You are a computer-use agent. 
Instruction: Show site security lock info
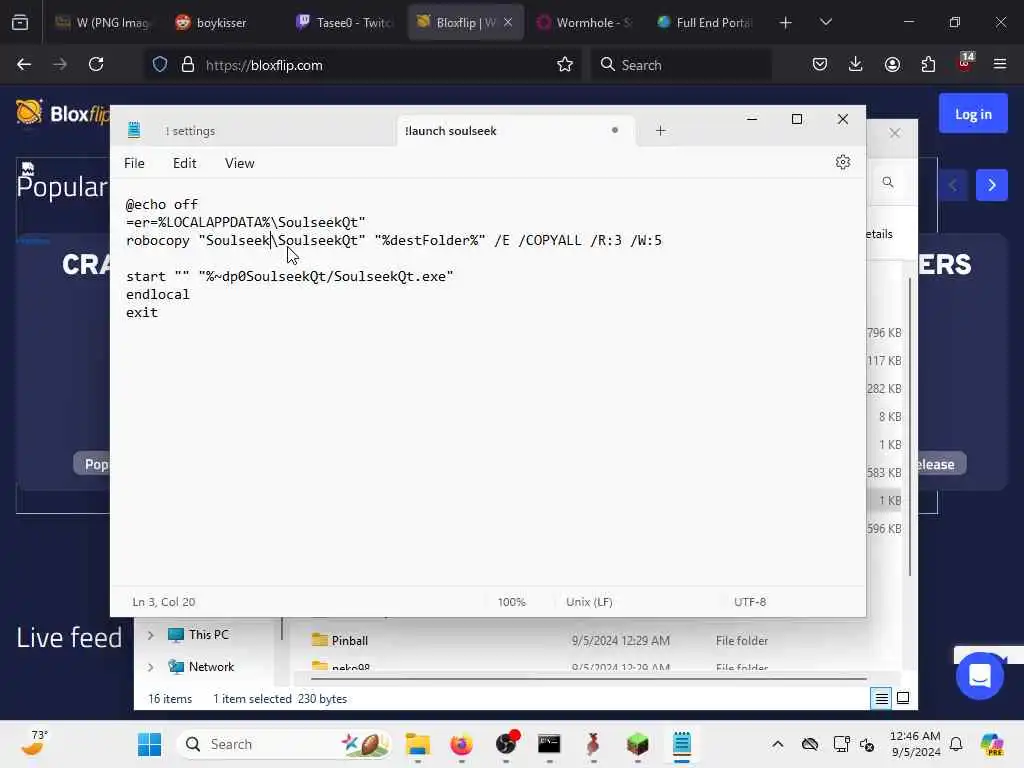click(188, 65)
